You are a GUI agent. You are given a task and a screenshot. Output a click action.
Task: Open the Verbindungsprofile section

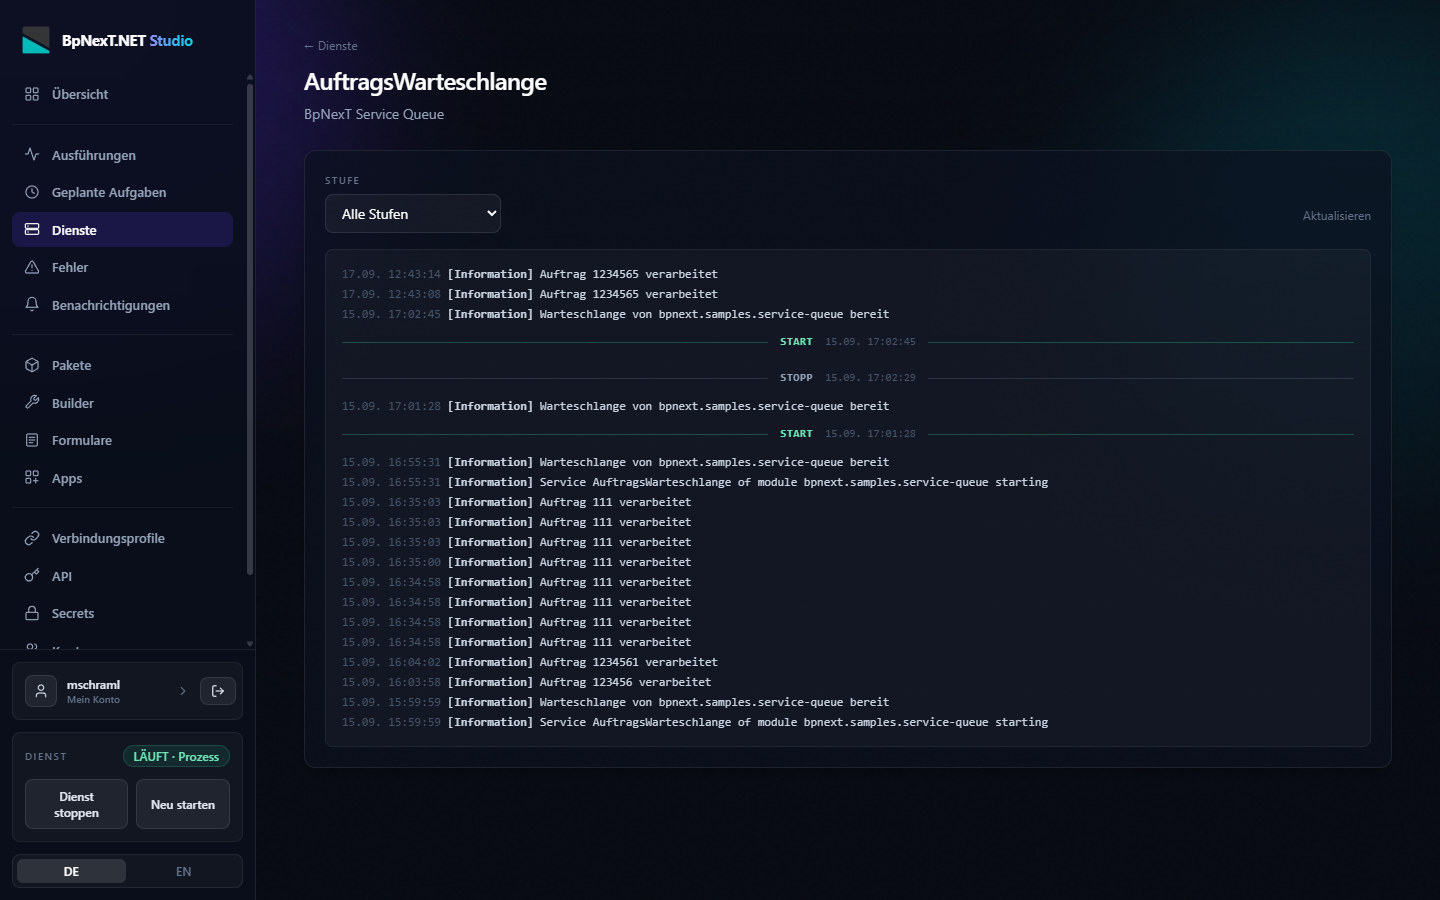pyautogui.click(x=122, y=538)
